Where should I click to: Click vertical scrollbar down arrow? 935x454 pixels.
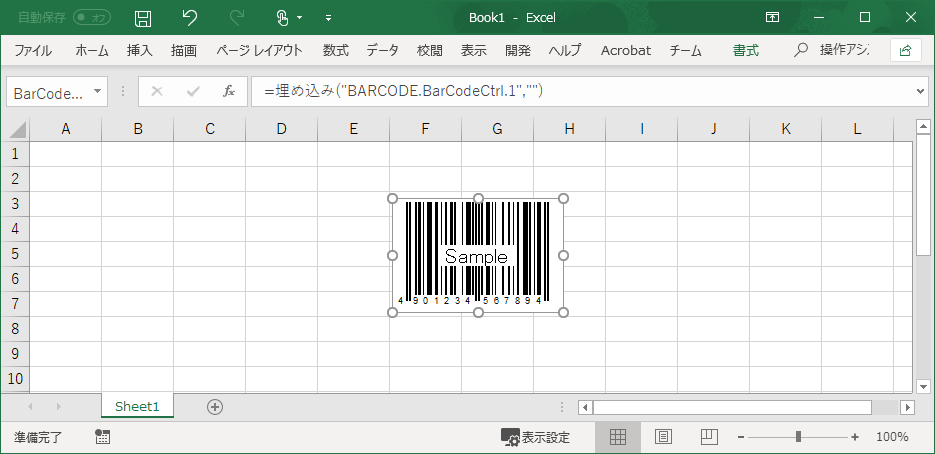pyautogui.click(x=923, y=386)
